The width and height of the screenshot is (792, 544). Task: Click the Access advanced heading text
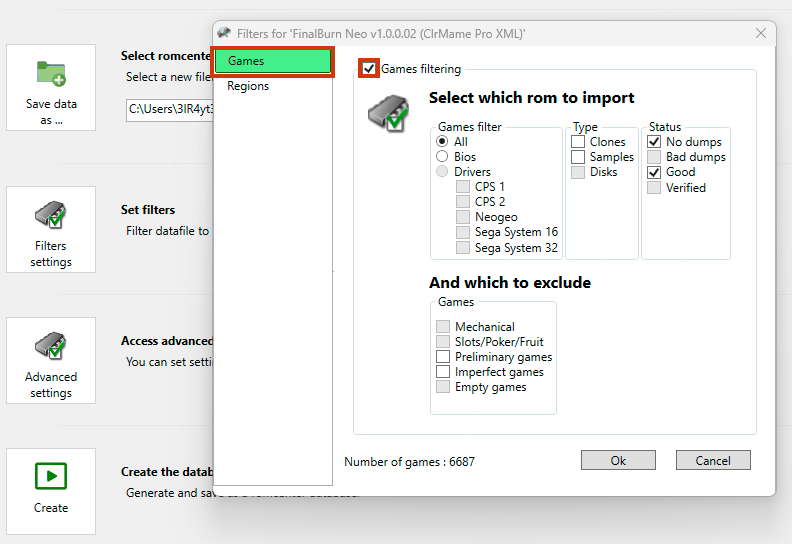coord(167,341)
